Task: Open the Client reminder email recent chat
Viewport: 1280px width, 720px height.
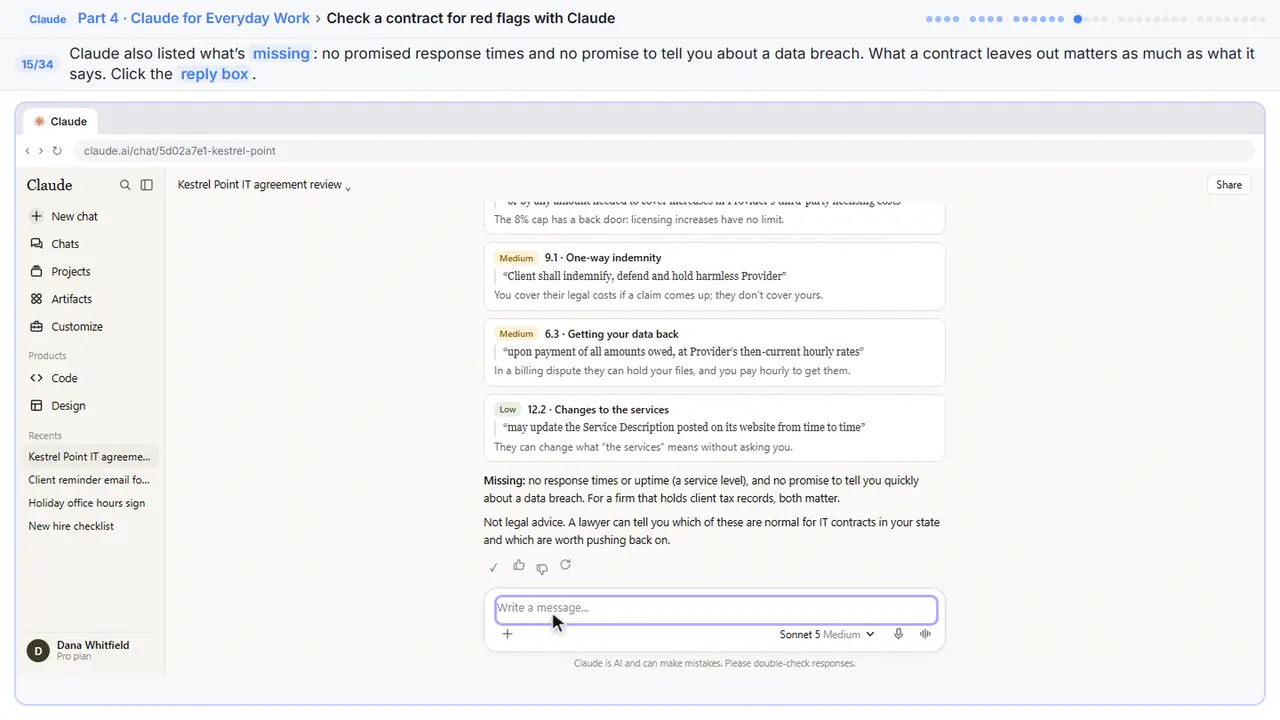Action: click(91, 480)
